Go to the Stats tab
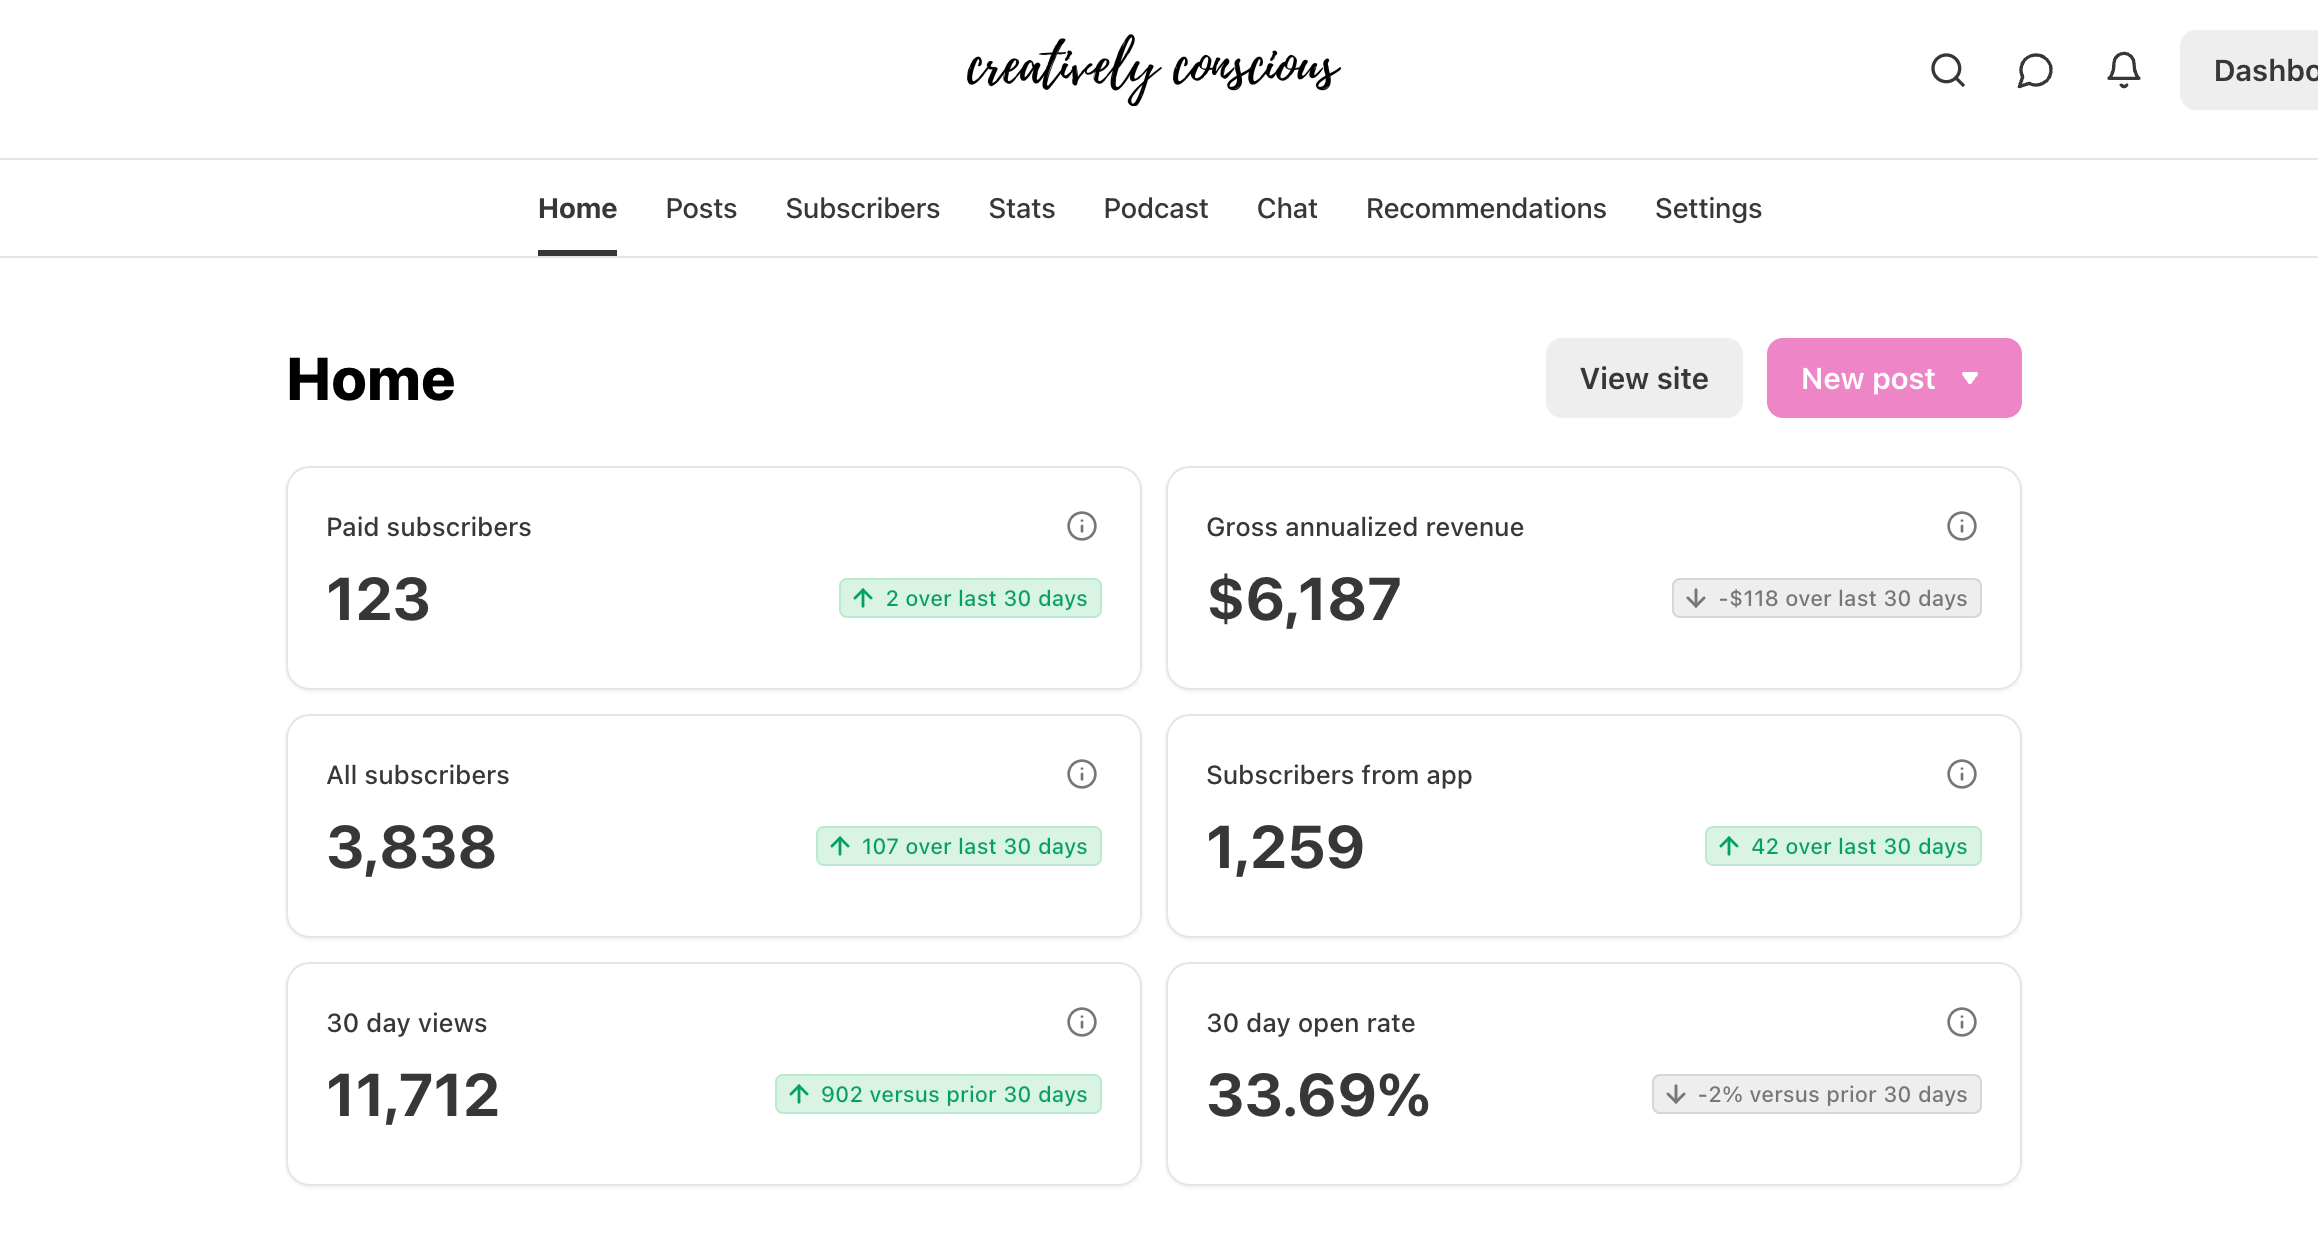Image resolution: width=2318 pixels, height=1248 pixels. [x=1021, y=208]
